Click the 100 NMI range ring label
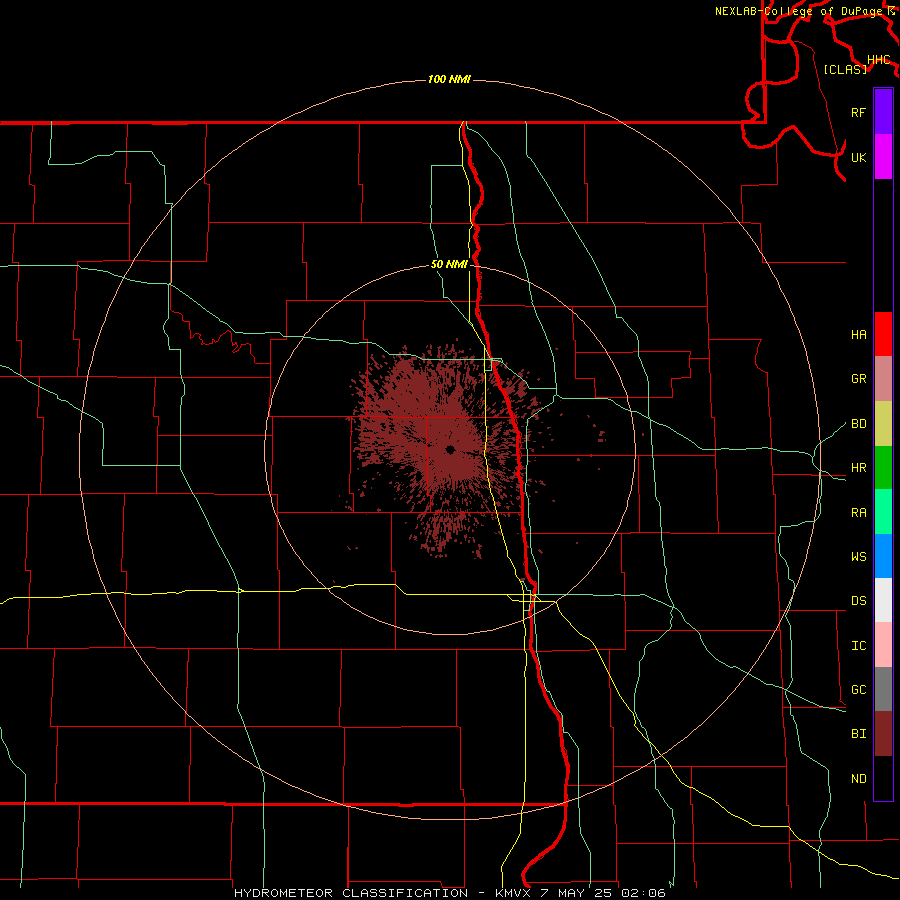This screenshot has width=900, height=900. (x=449, y=79)
